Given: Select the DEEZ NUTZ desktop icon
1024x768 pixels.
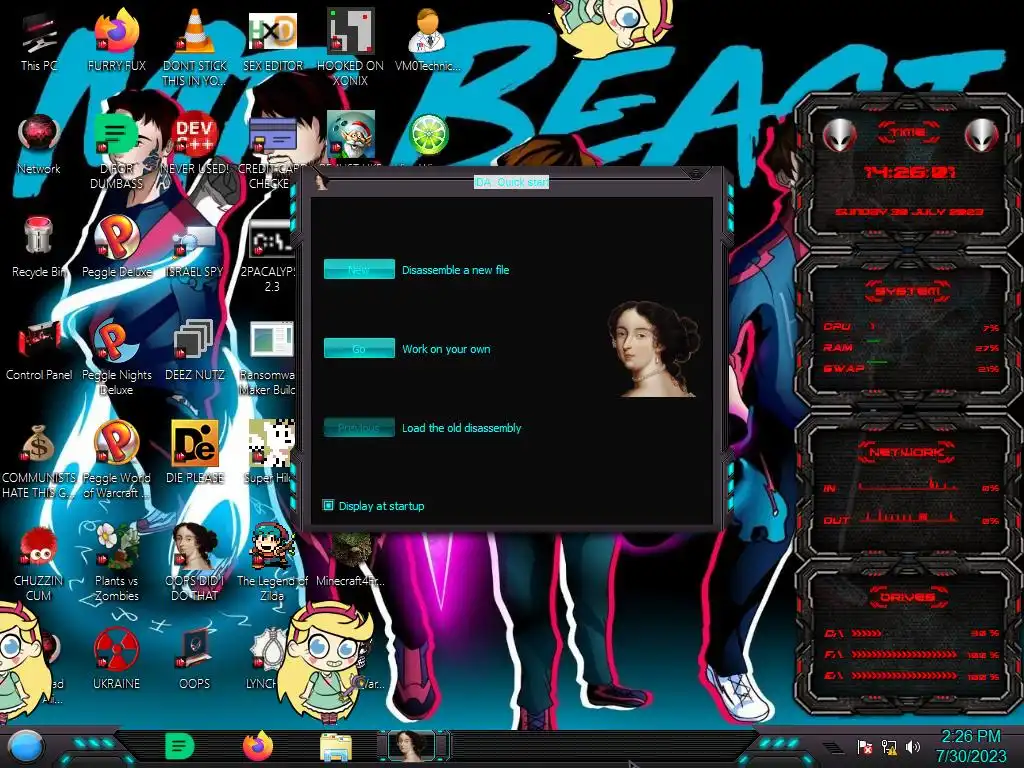Looking at the screenshot, I should point(195,351).
